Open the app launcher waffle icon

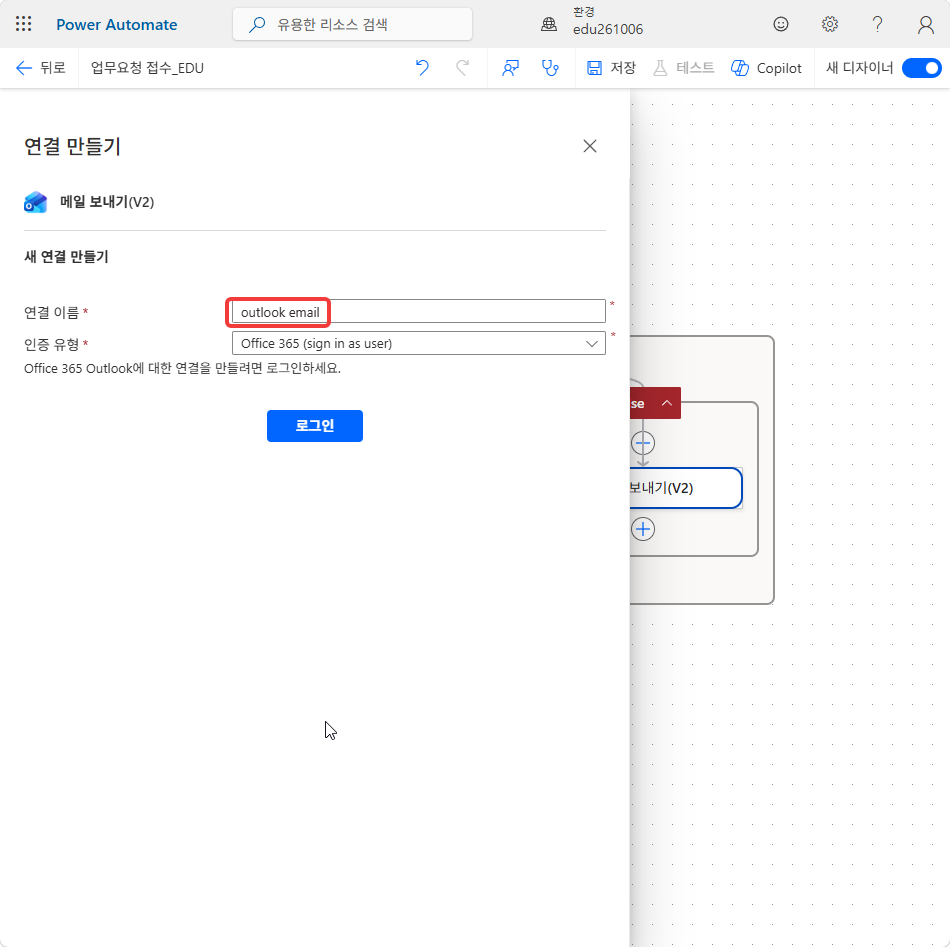point(23,24)
